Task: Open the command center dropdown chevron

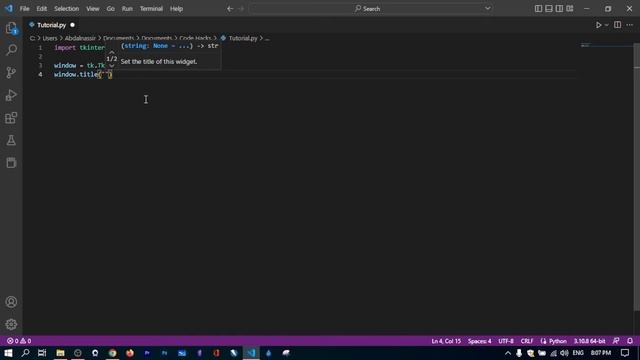Action: pos(487,9)
